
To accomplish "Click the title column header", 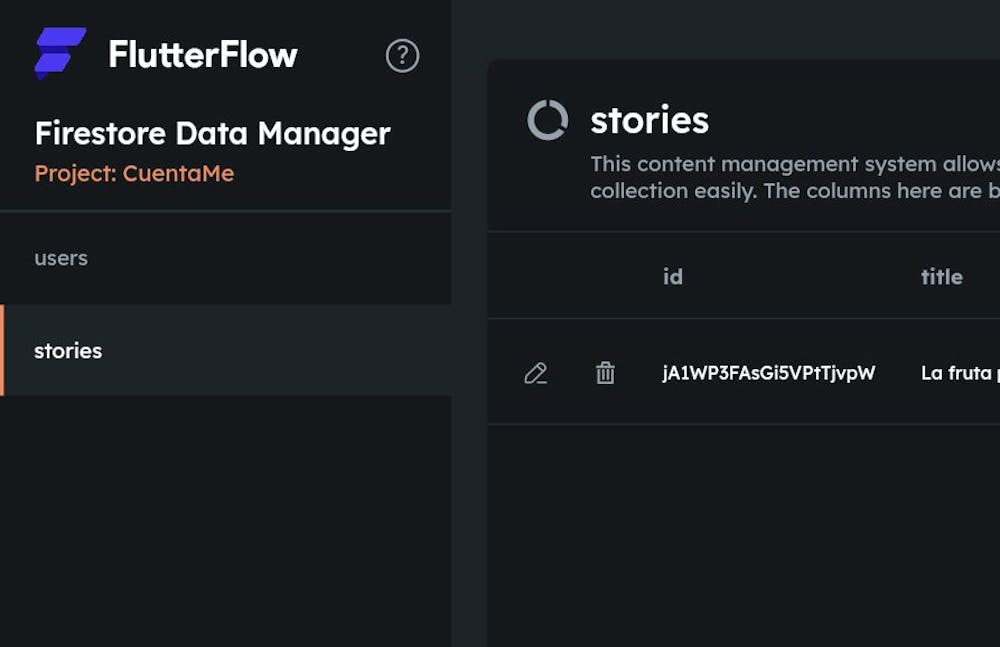I will coord(941,277).
